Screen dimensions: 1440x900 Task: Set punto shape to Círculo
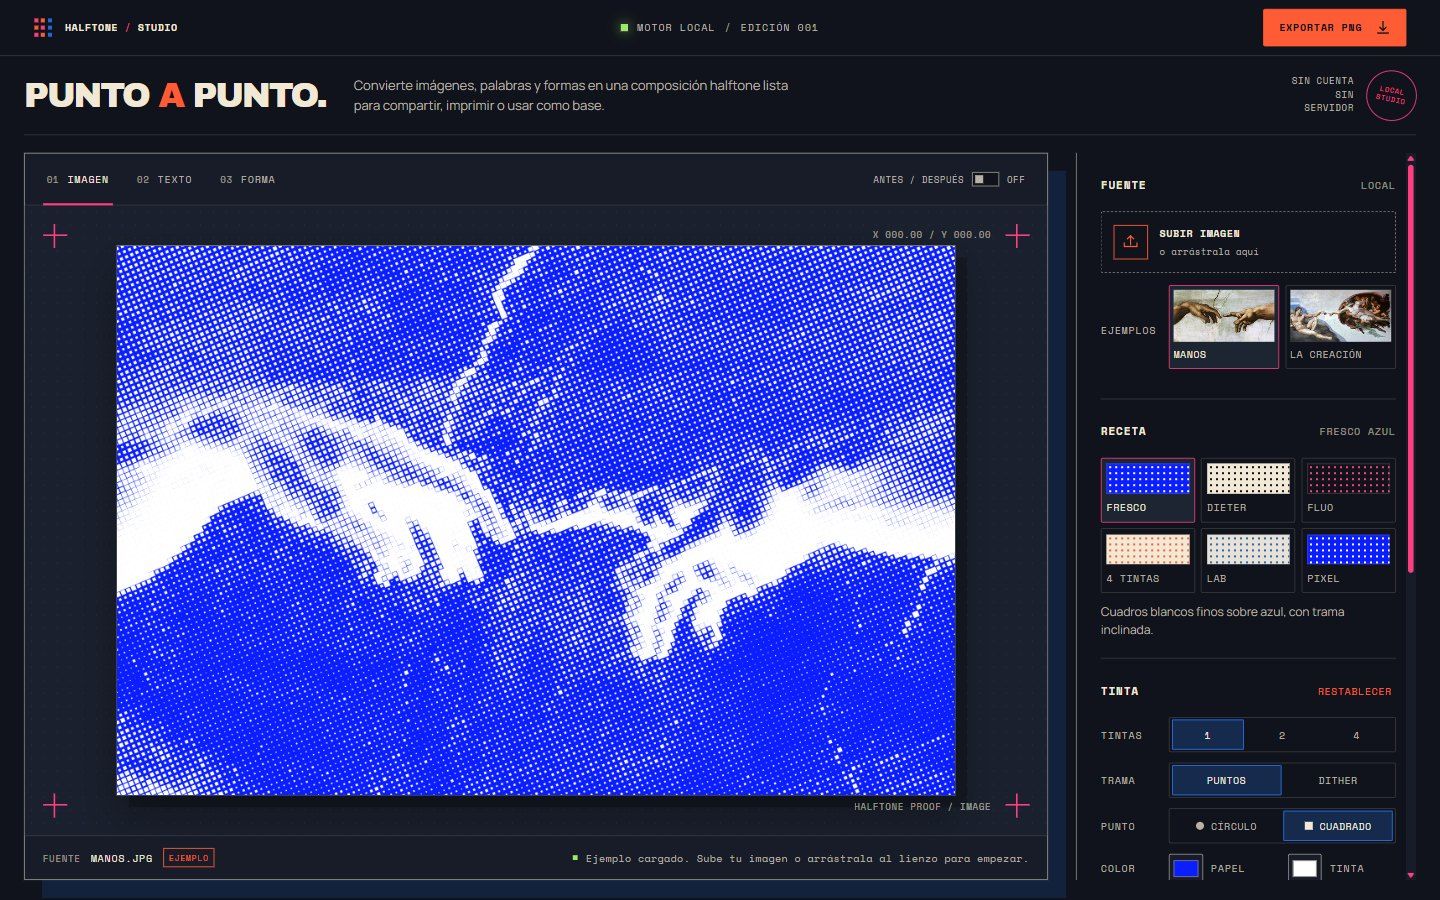(1226, 826)
